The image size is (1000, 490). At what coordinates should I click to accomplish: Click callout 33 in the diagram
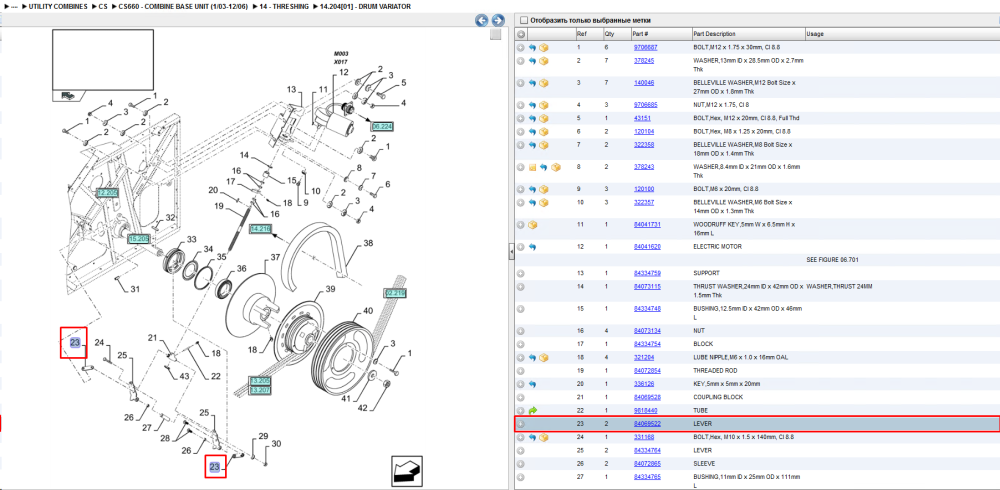[x=191, y=239]
